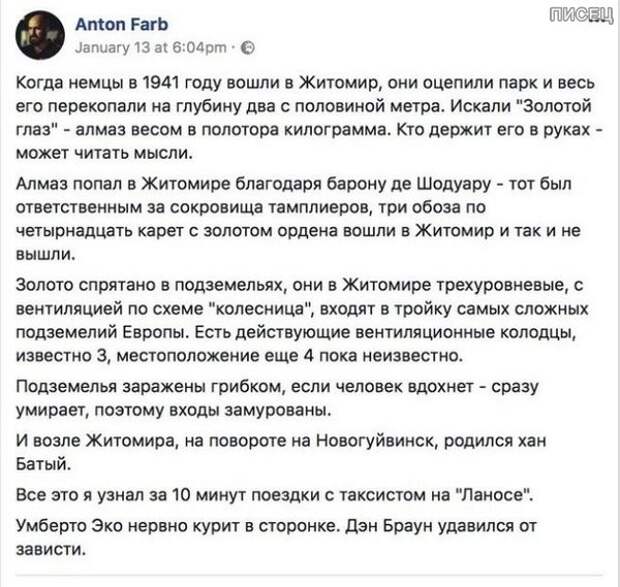Open Anton Farb's profile picture
Screen dimensions: 620x587
[x=40, y=35]
